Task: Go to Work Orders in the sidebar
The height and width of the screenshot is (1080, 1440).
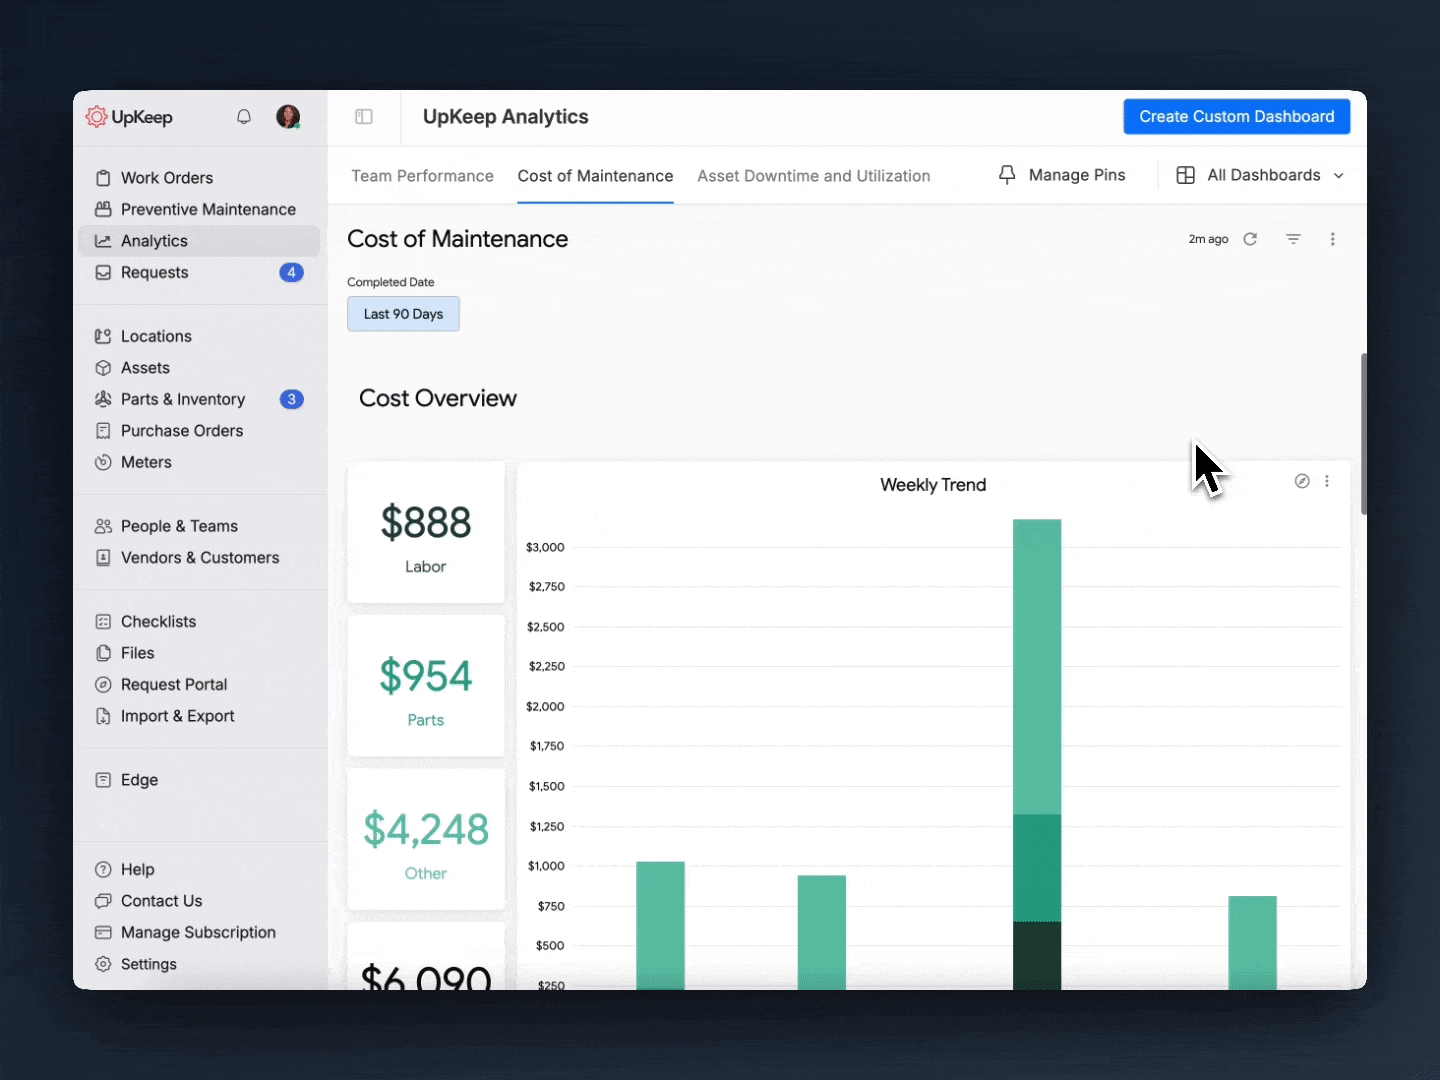Action: coord(199,178)
